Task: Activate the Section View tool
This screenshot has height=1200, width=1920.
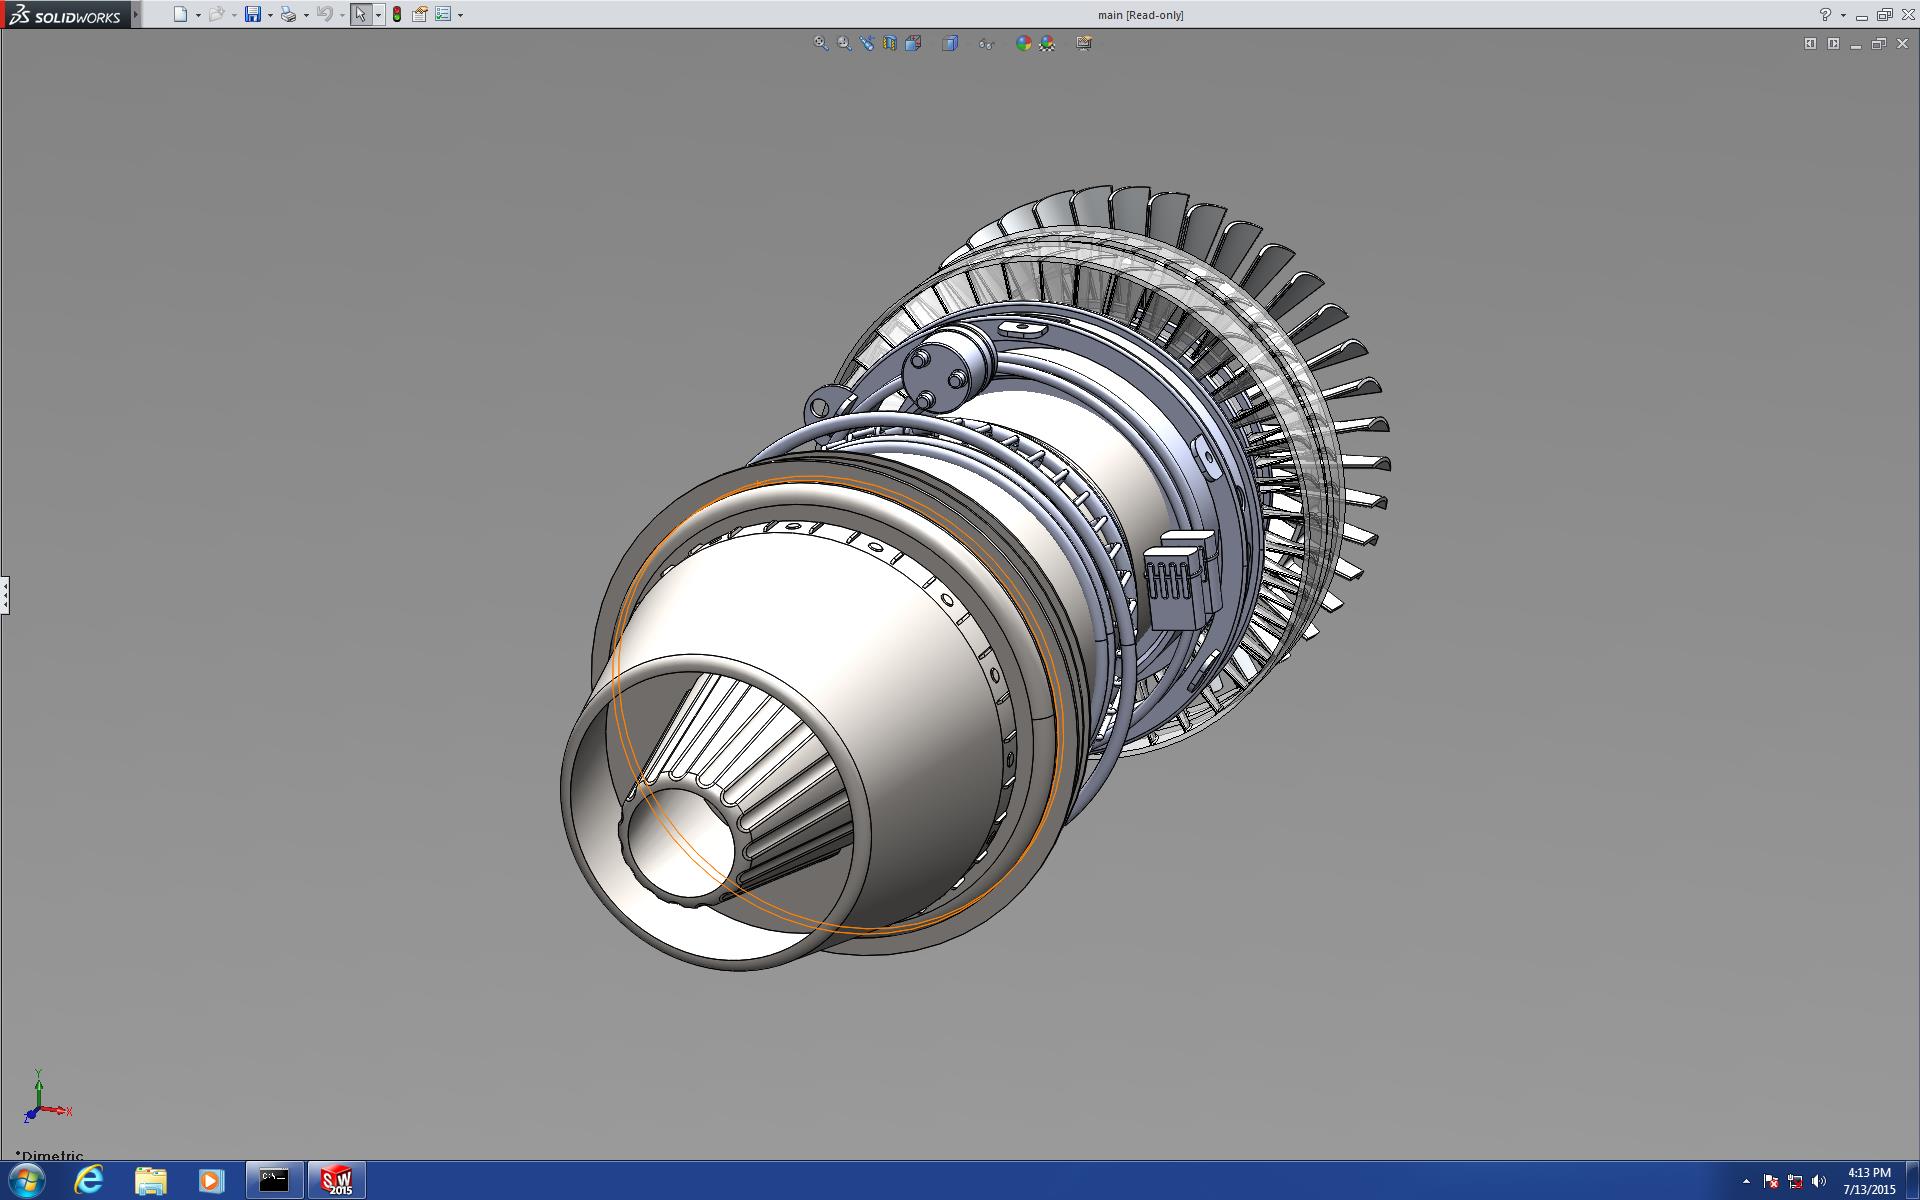Action: click(890, 43)
